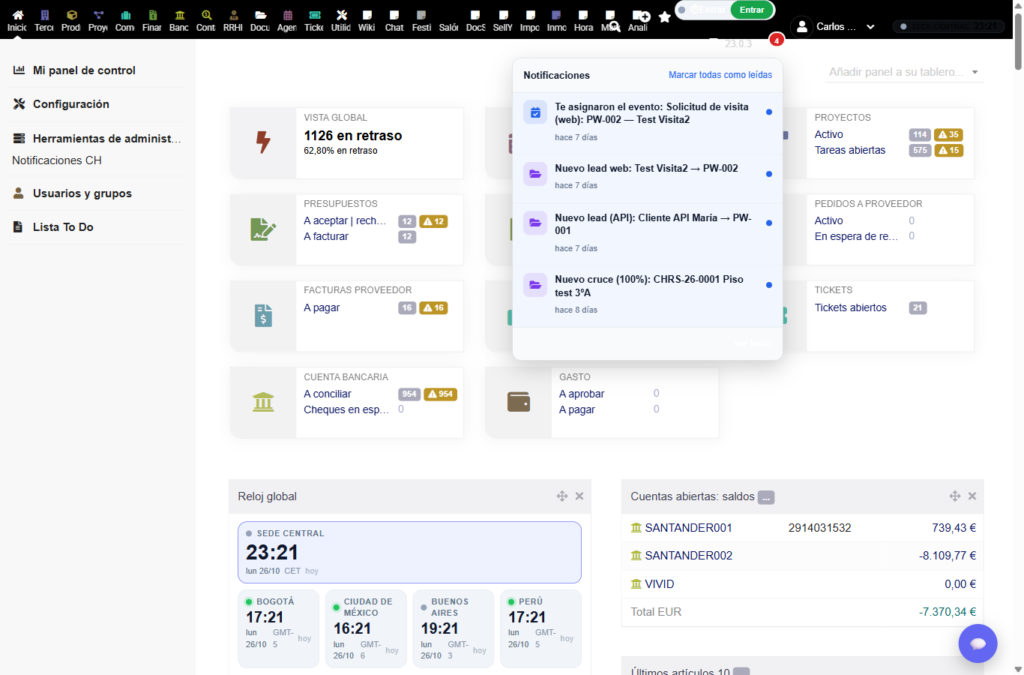Image resolution: width=1024 pixels, height=675 pixels.
Task: Close the Cuentas abiertas saldos box
Action: tap(972, 496)
